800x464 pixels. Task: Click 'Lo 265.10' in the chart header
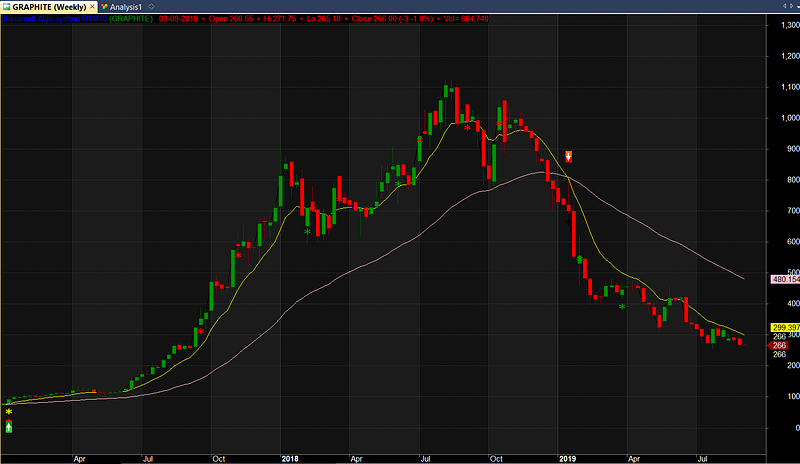click(x=323, y=19)
